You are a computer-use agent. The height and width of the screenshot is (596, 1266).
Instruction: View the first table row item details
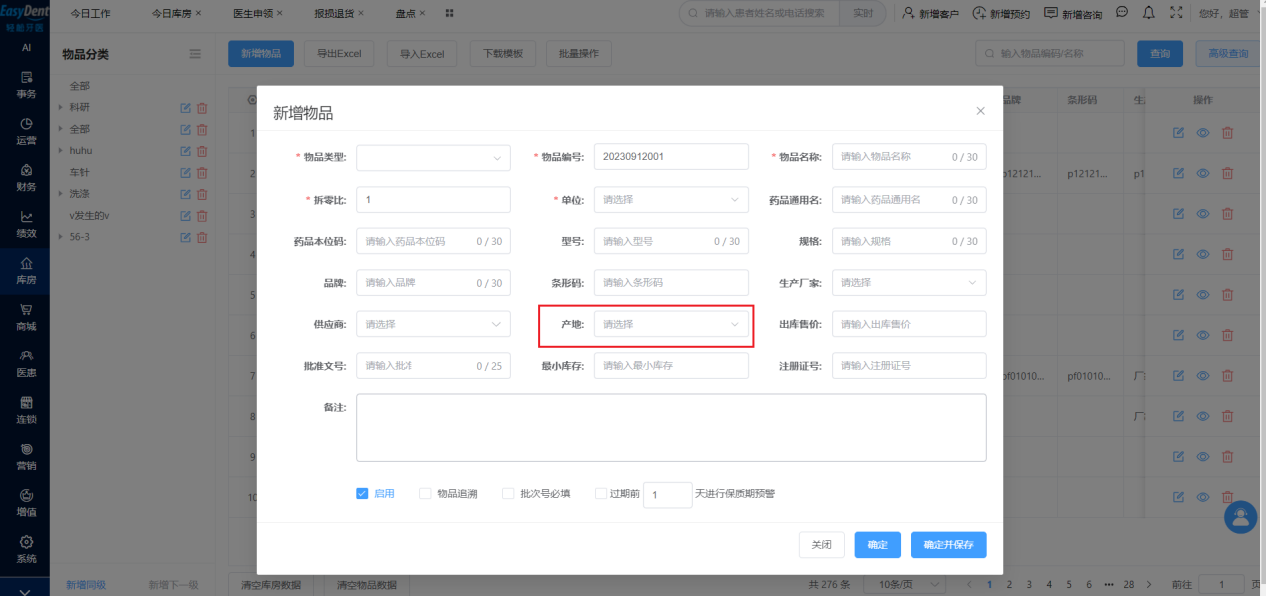(x=1204, y=132)
